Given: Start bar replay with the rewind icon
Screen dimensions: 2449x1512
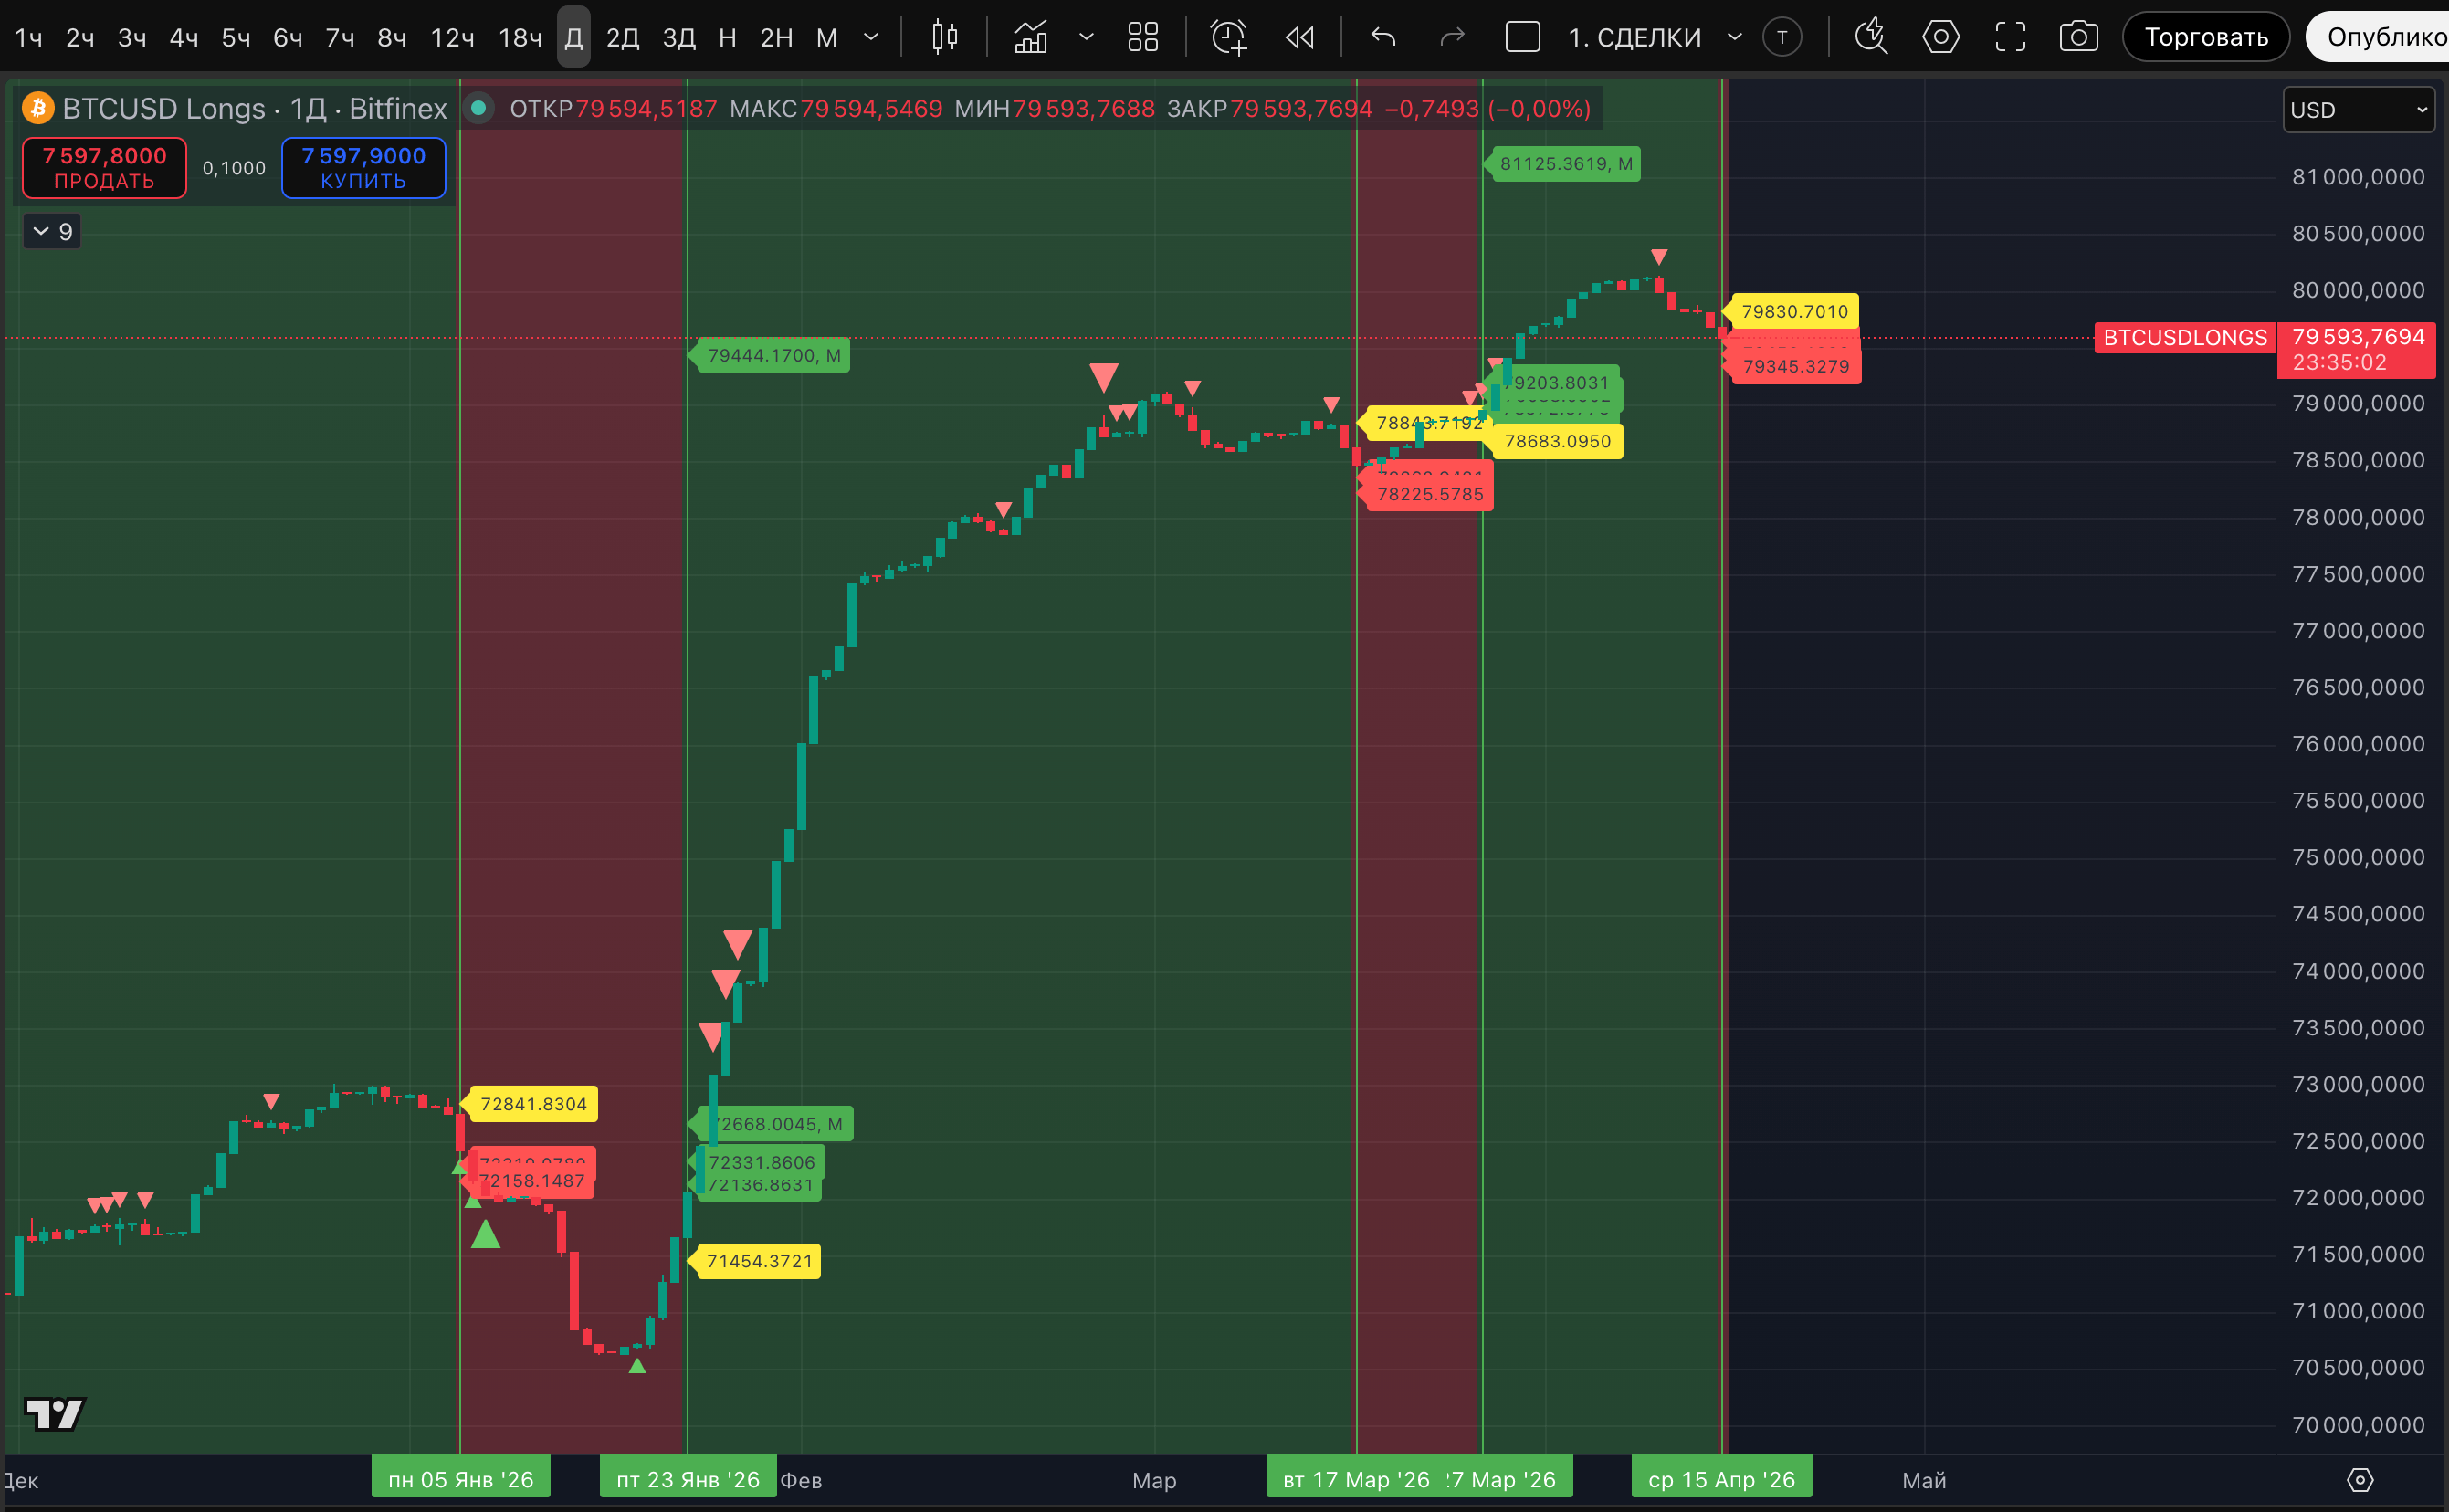Looking at the screenshot, I should click(1299, 38).
